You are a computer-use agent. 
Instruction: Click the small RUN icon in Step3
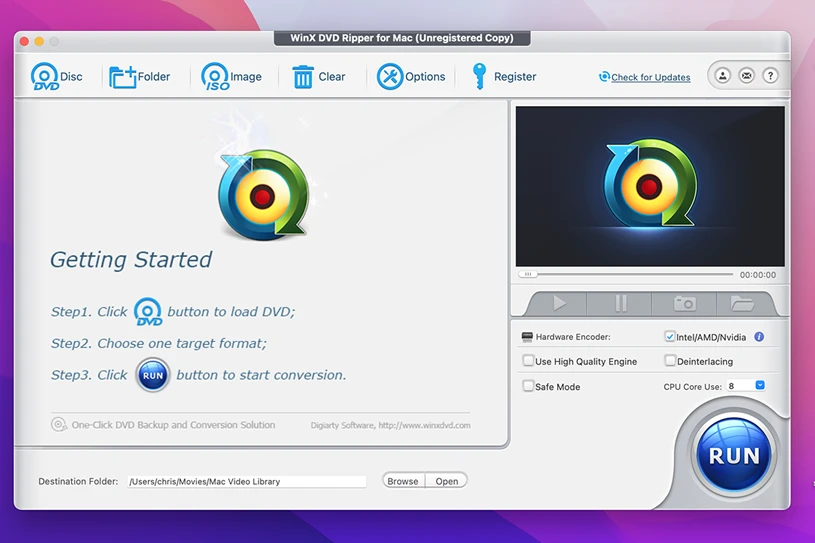(x=153, y=375)
